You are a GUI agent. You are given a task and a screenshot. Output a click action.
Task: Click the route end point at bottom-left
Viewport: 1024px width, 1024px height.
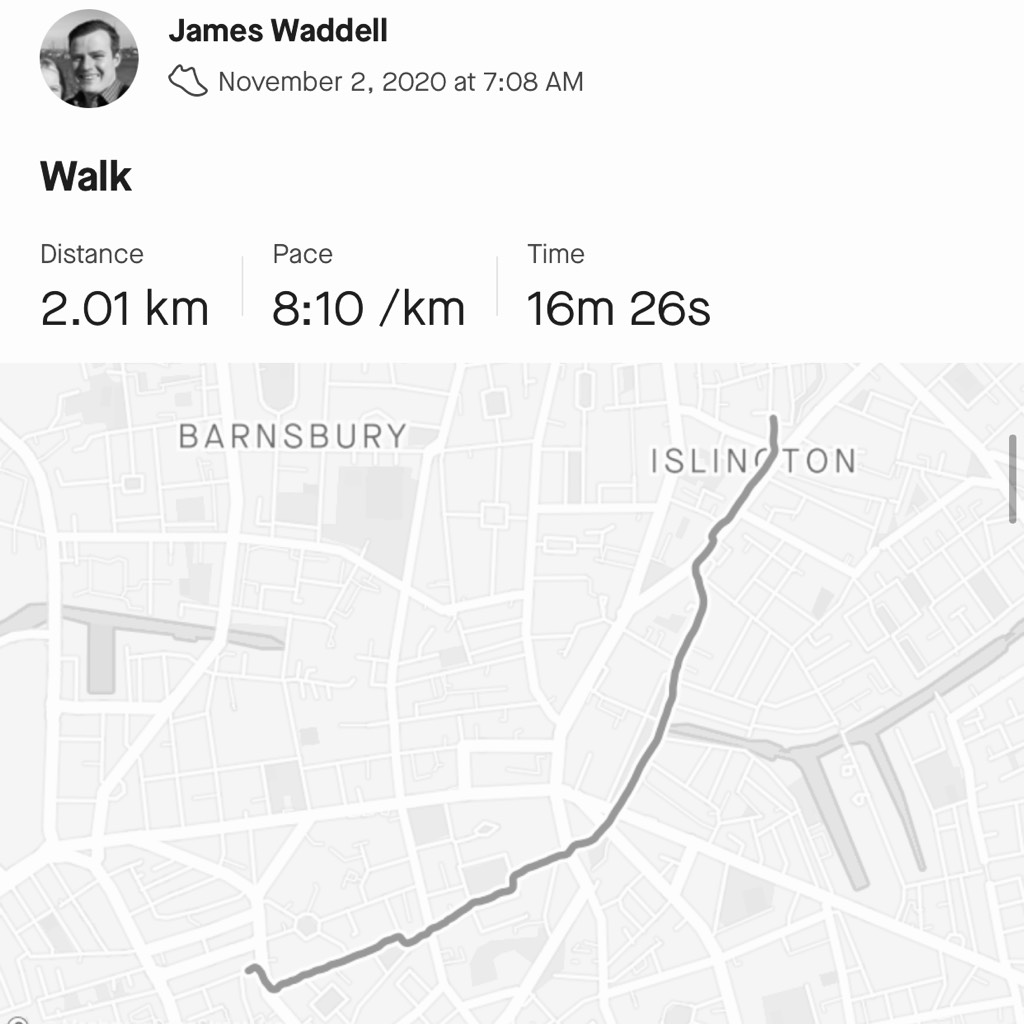pos(249,970)
